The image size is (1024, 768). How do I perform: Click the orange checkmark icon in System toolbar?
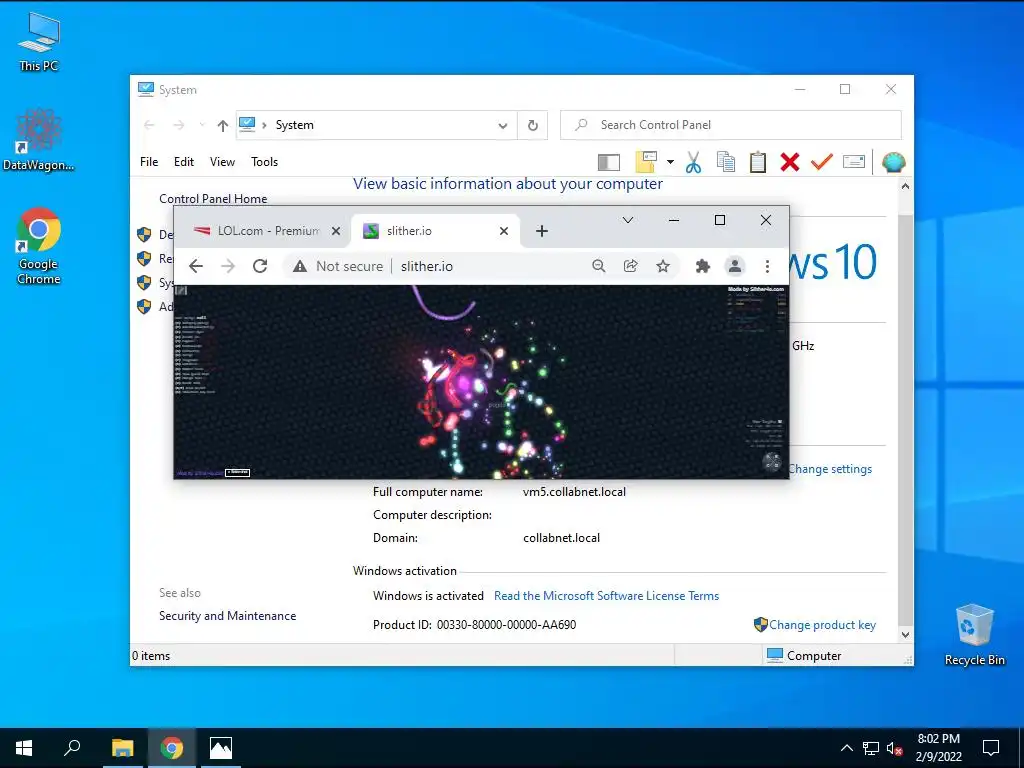[x=822, y=161]
